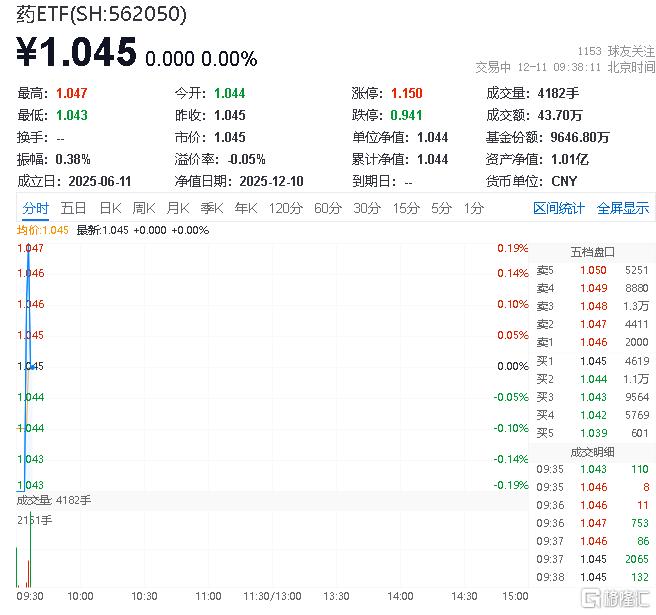This screenshot has height=615, width=656.
Task: Switch to the 5分 interval tab
Action: click(441, 208)
